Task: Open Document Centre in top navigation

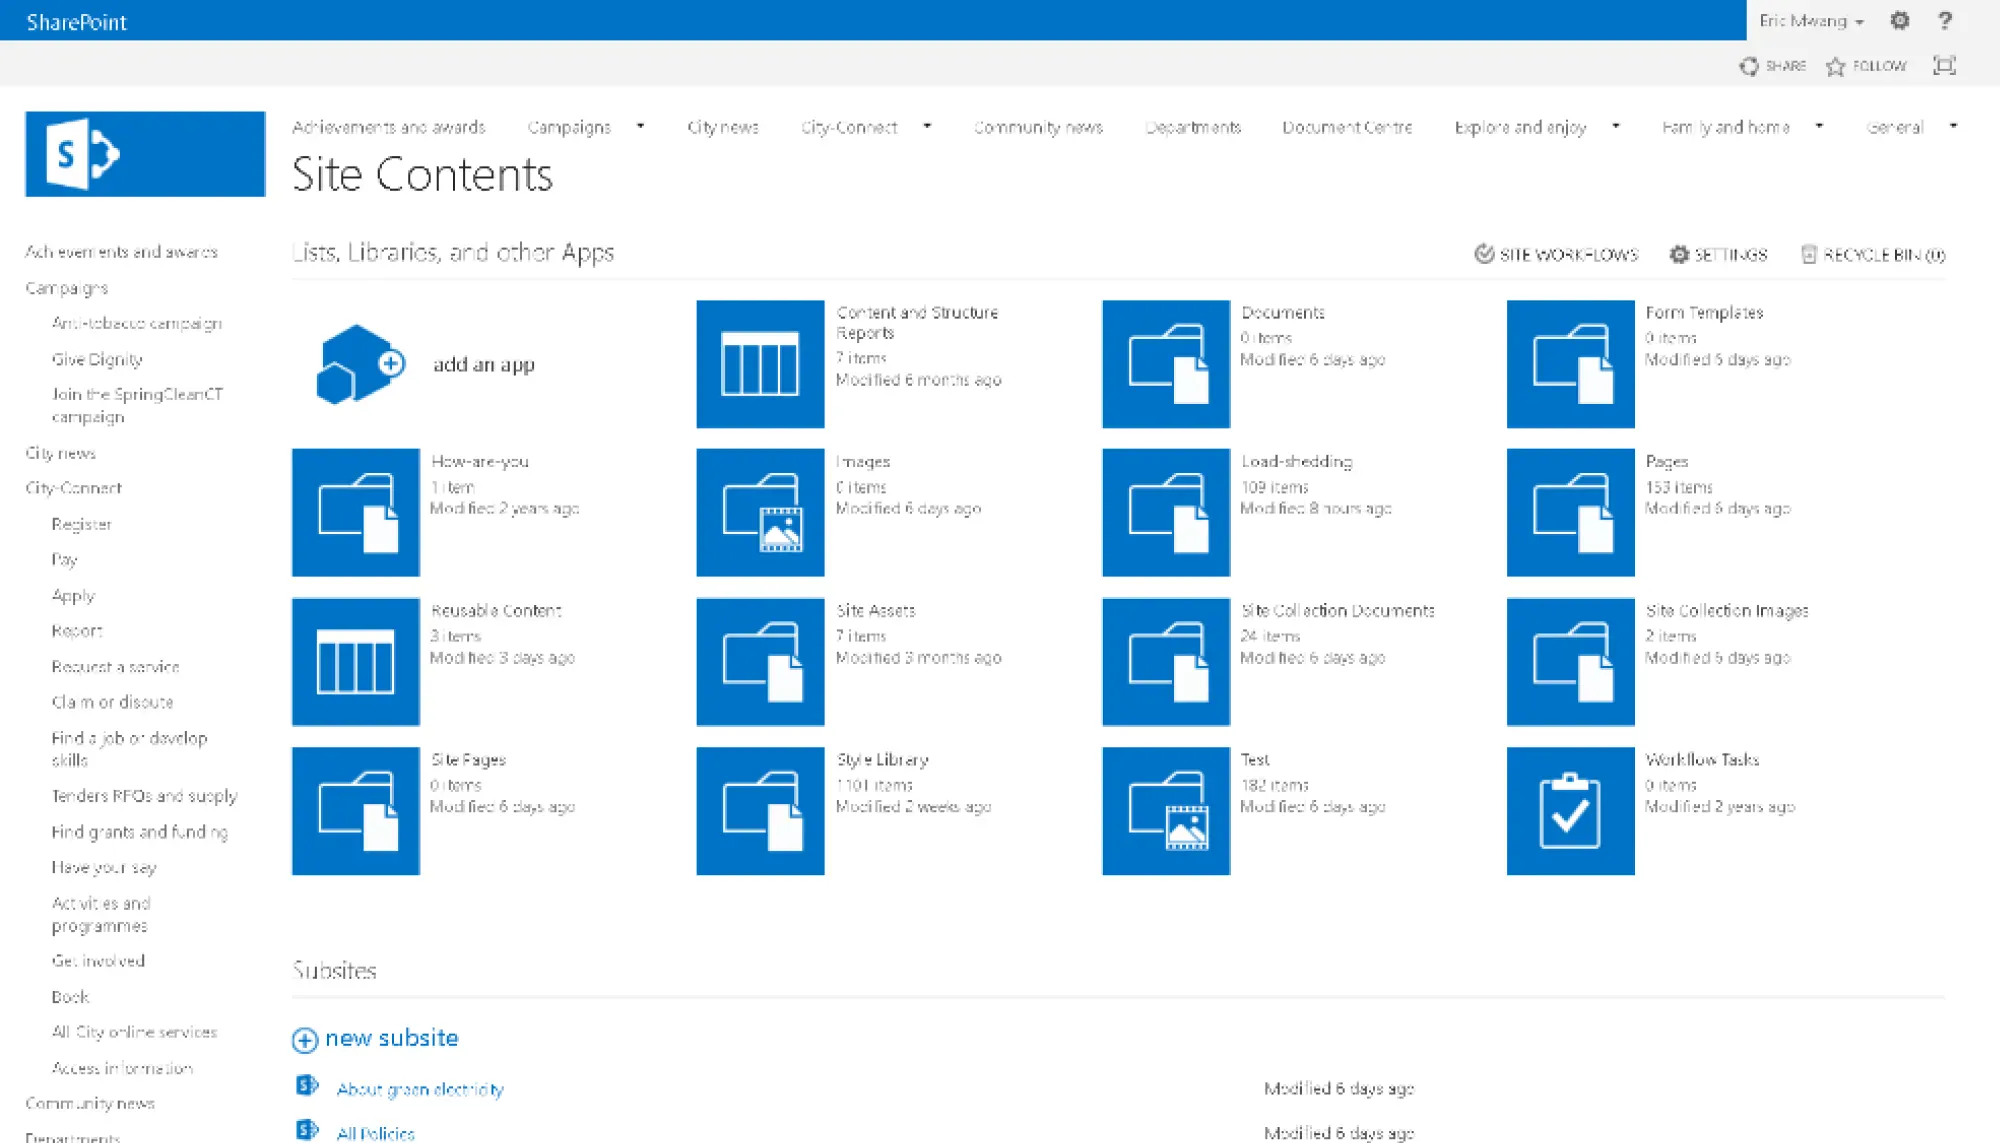Action: (x=1346, y=127)
